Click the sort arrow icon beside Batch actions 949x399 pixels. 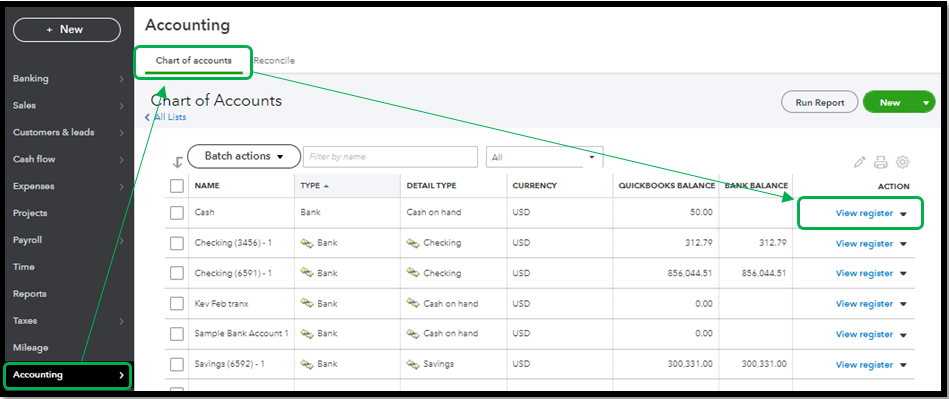177,162
